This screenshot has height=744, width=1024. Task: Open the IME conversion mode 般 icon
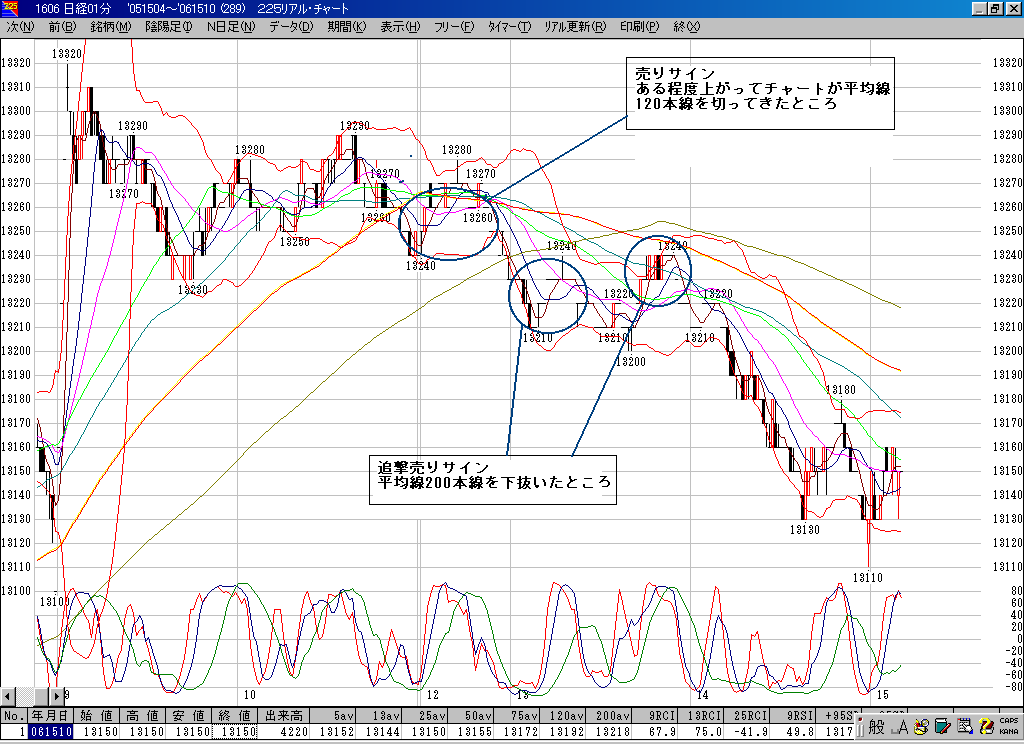[877, 727]
